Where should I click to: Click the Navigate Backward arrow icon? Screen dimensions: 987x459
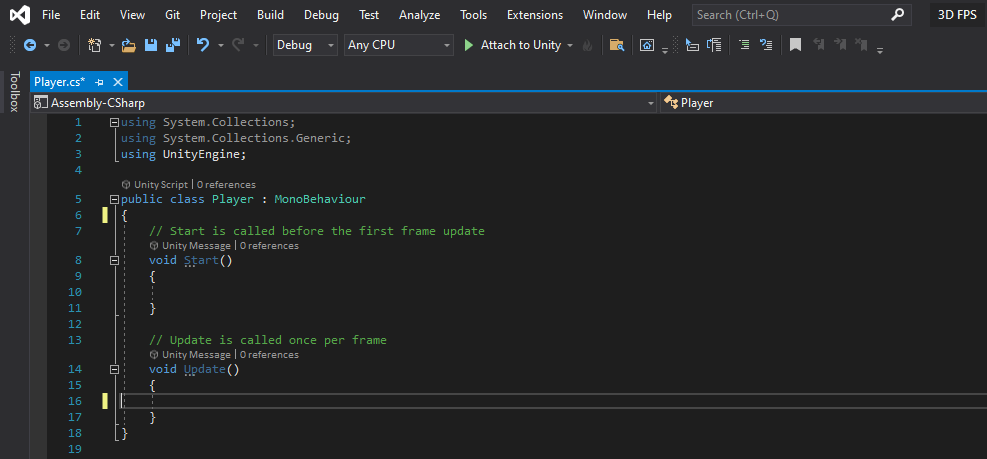pyautogui.click(x=30, y=45)
